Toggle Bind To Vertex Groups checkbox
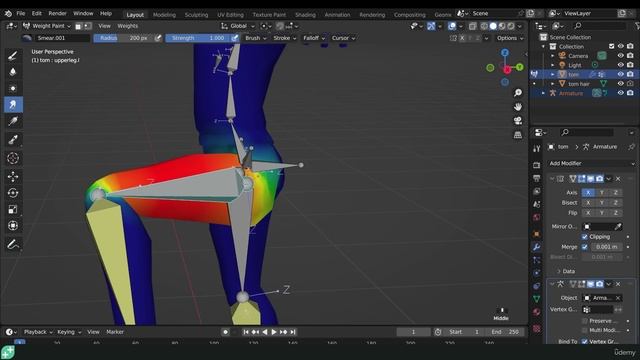The height and width of the screenshot is (360, 640). coord(584,341)
